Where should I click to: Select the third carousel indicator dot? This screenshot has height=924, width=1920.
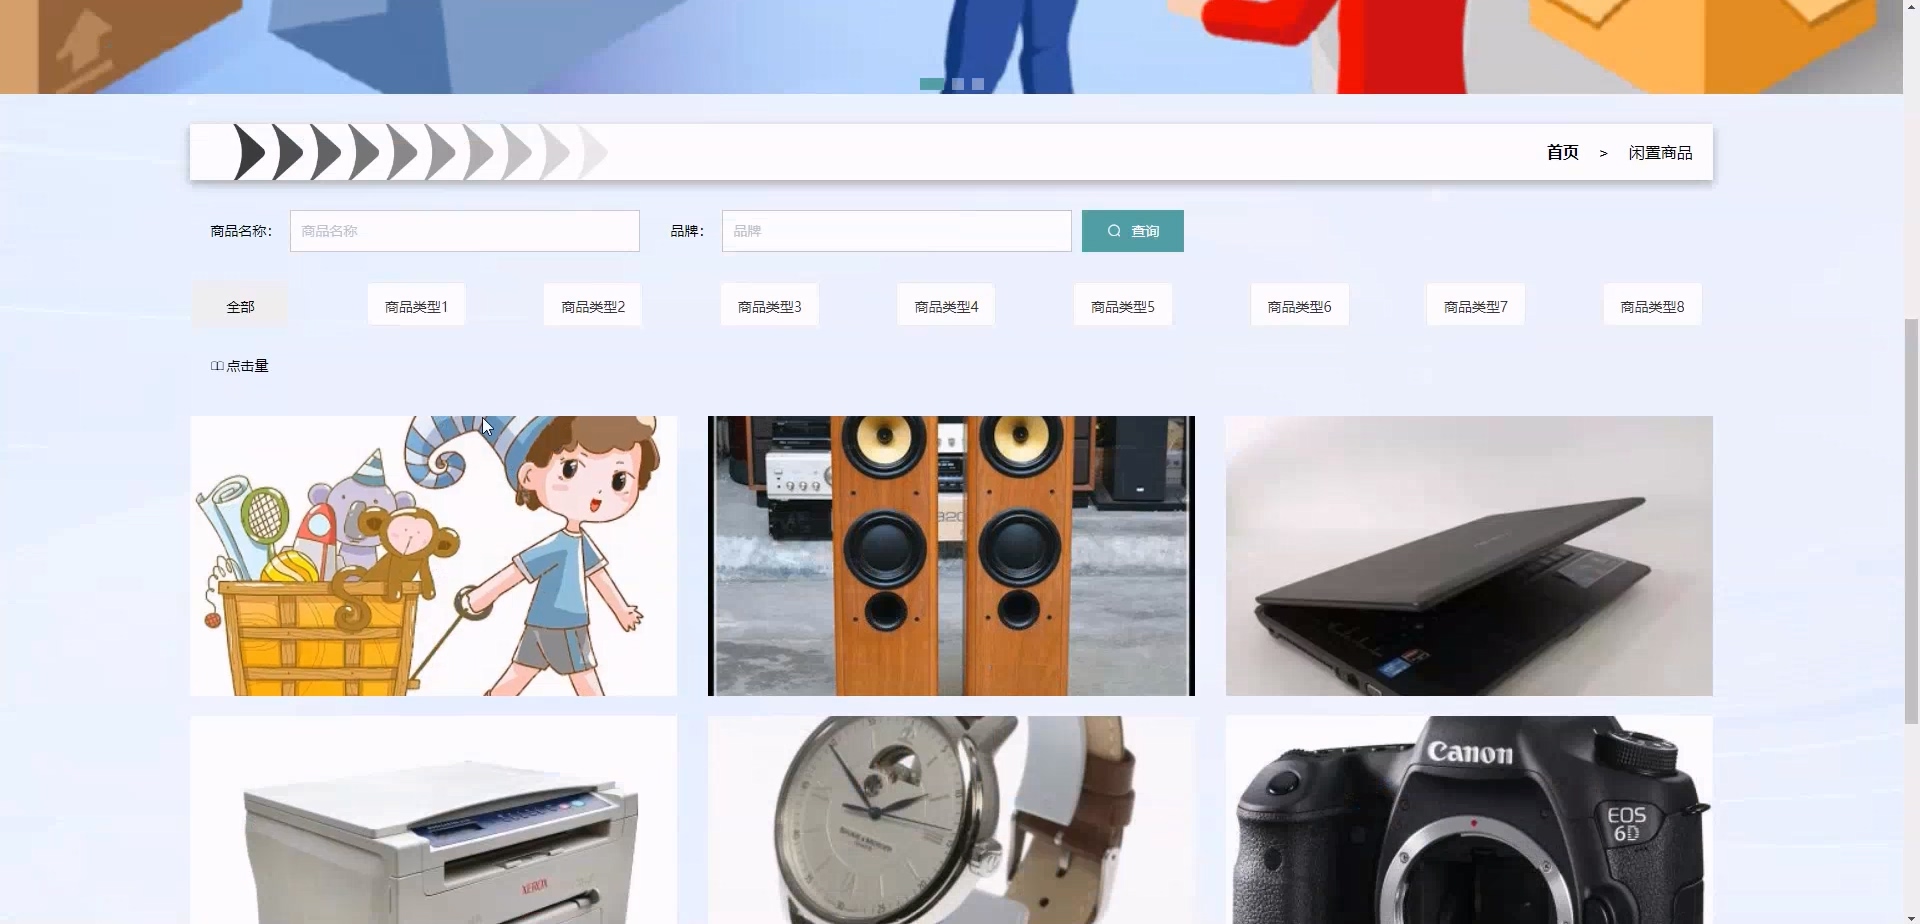click(978, 84)
